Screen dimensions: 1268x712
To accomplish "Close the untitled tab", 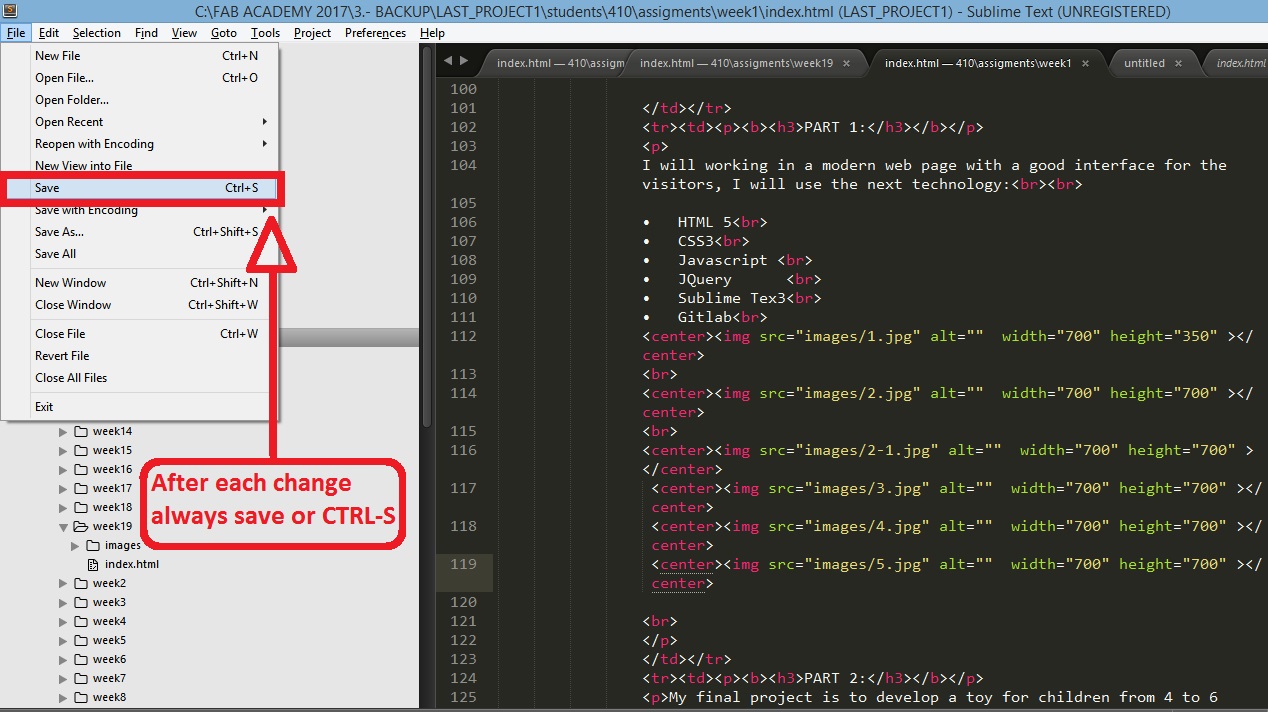I will (x=1178, y=63).
